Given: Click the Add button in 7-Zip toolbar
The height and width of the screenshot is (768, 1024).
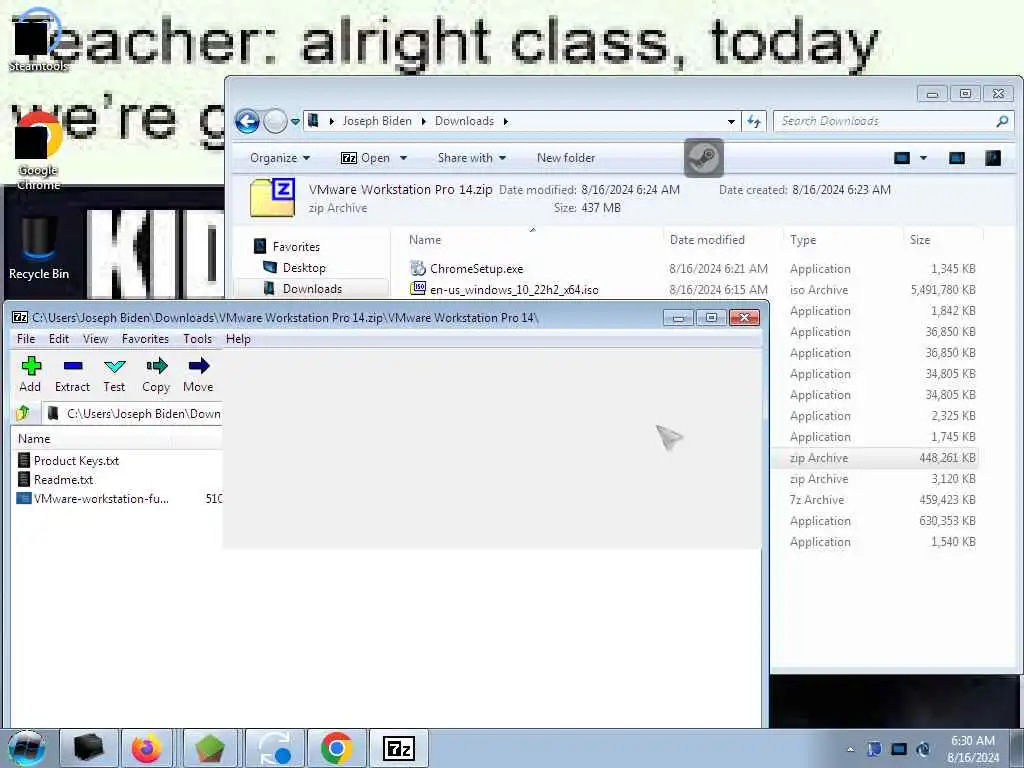Looking at the screenshot, I should 31,374.
